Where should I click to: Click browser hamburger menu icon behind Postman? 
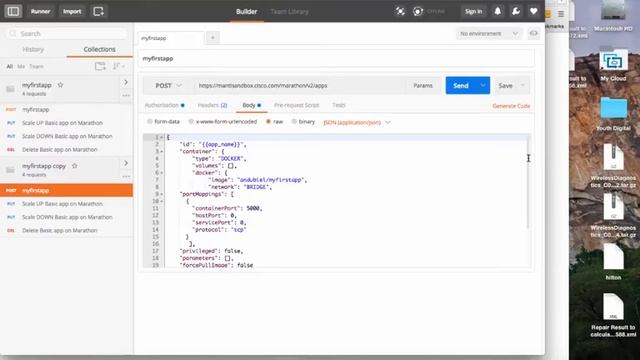561,14
